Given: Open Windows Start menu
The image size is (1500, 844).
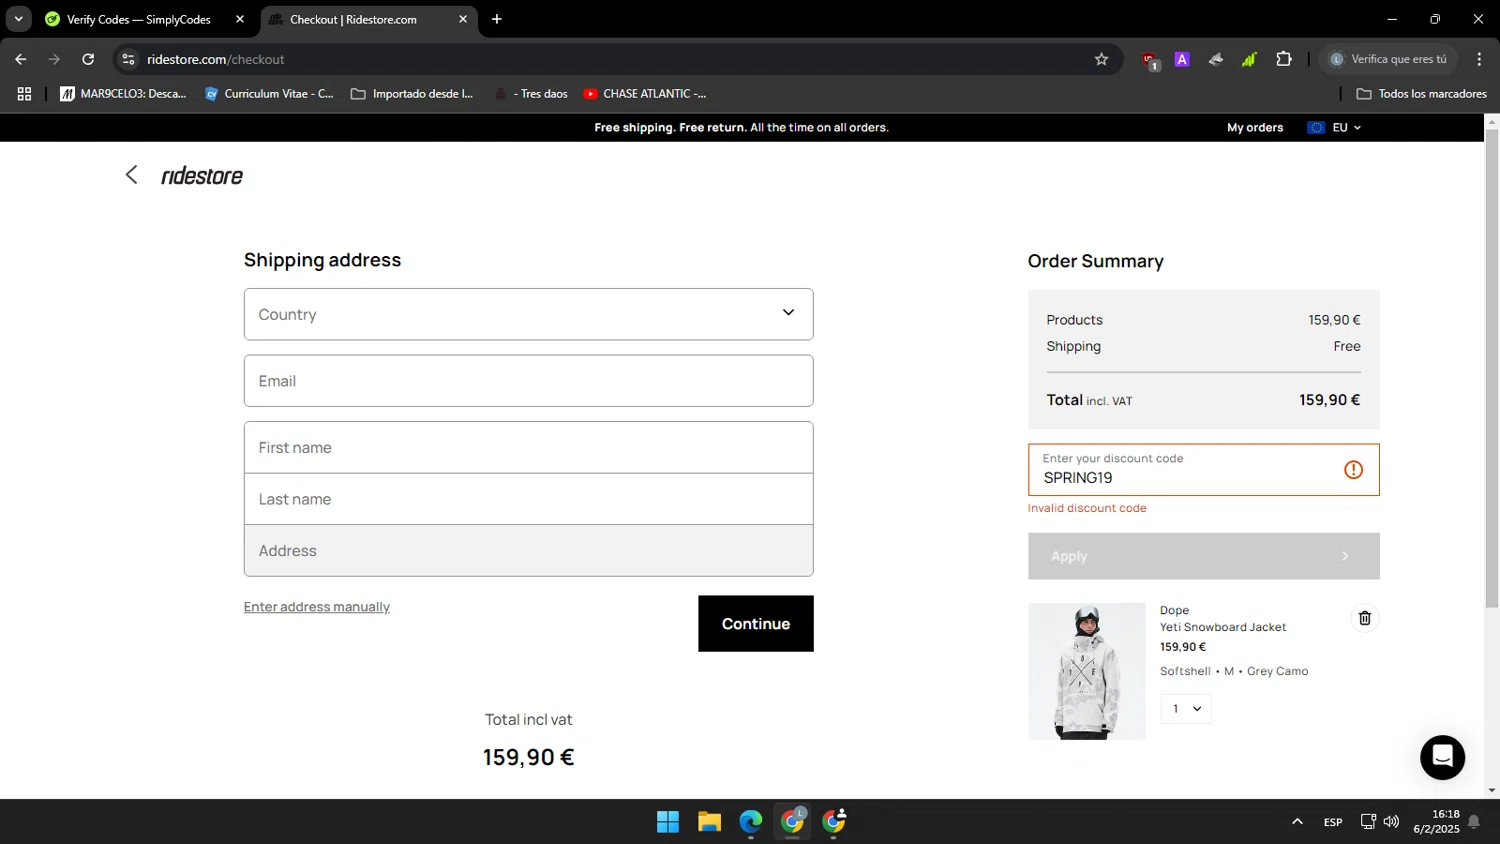Looking at the screenshot, I should (x=668, y=822).
